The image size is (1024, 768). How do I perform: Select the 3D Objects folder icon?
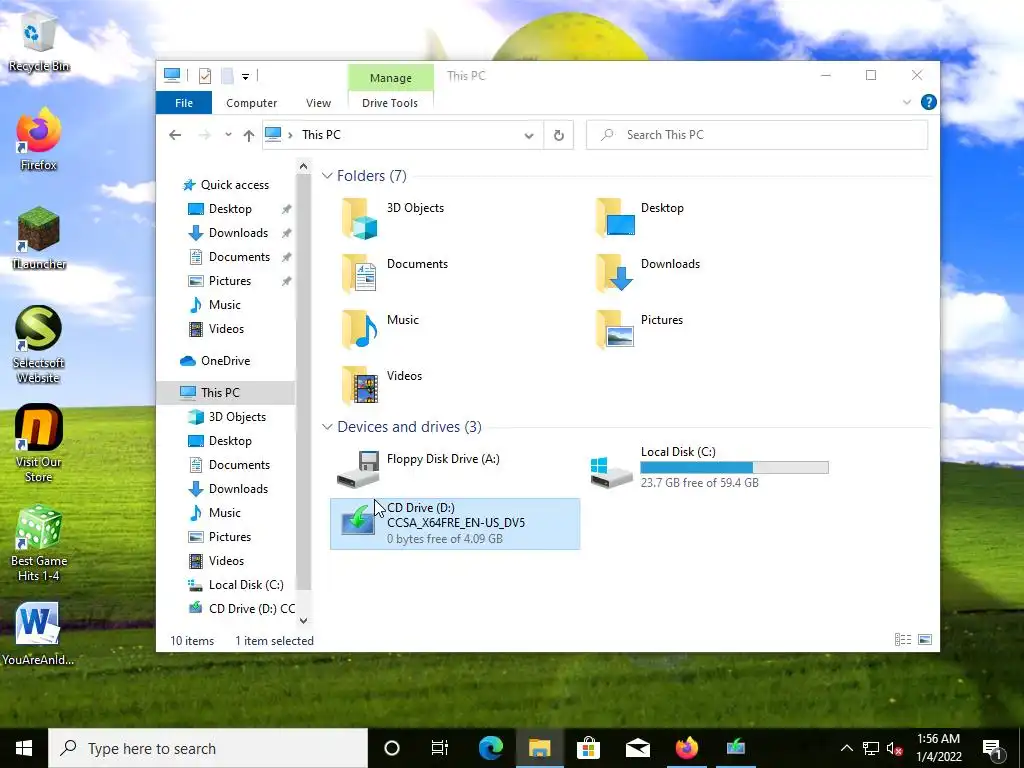(360, 218)
